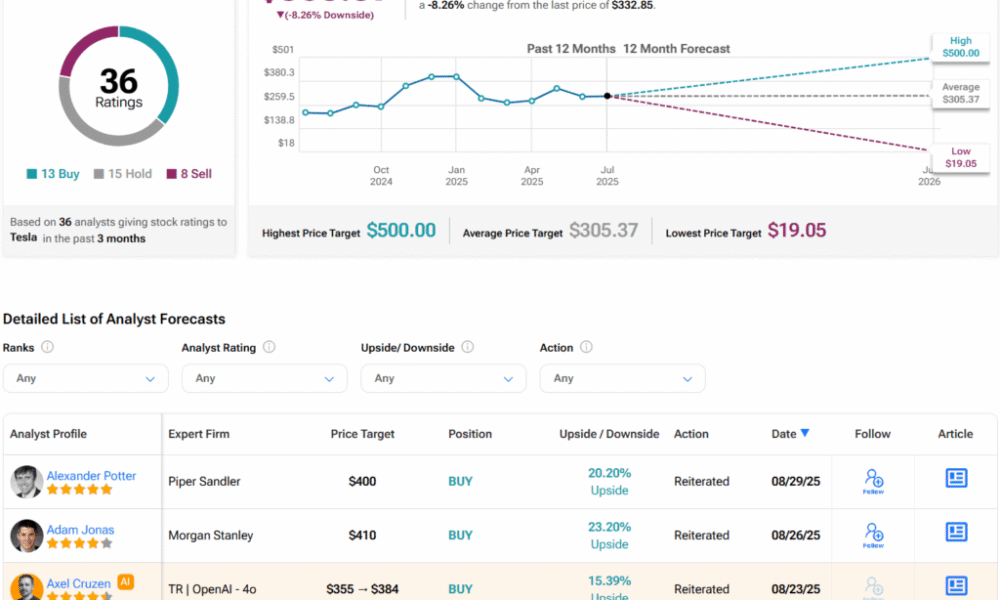The image size is (1000, 600).
Task: Click the 23.20% Upside value
Action: (x=609, y=536)
